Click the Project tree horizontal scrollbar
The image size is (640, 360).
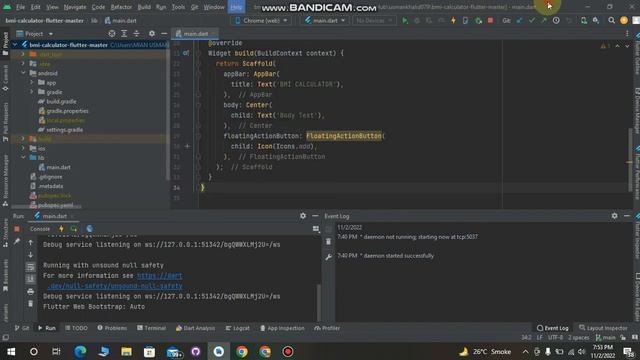pos(47,207)
